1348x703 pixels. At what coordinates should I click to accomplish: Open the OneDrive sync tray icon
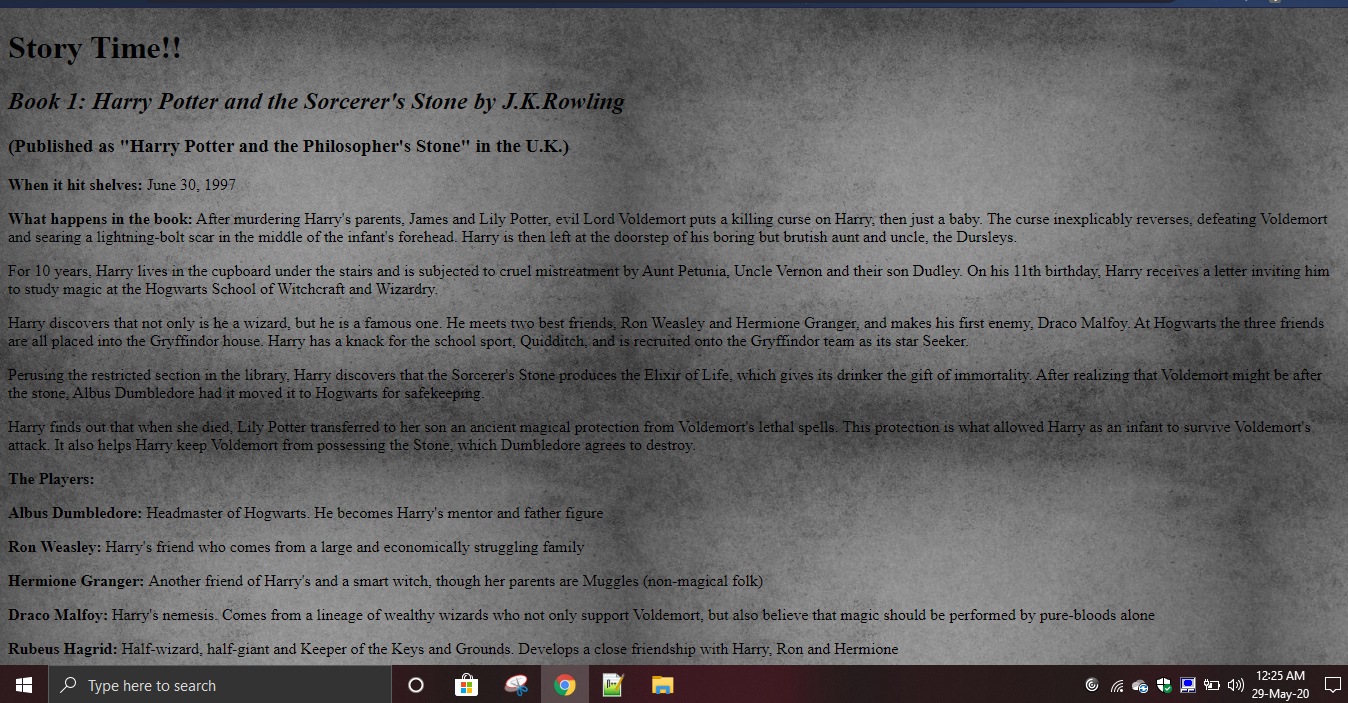pyautogui.click(x=1139, y=685)
